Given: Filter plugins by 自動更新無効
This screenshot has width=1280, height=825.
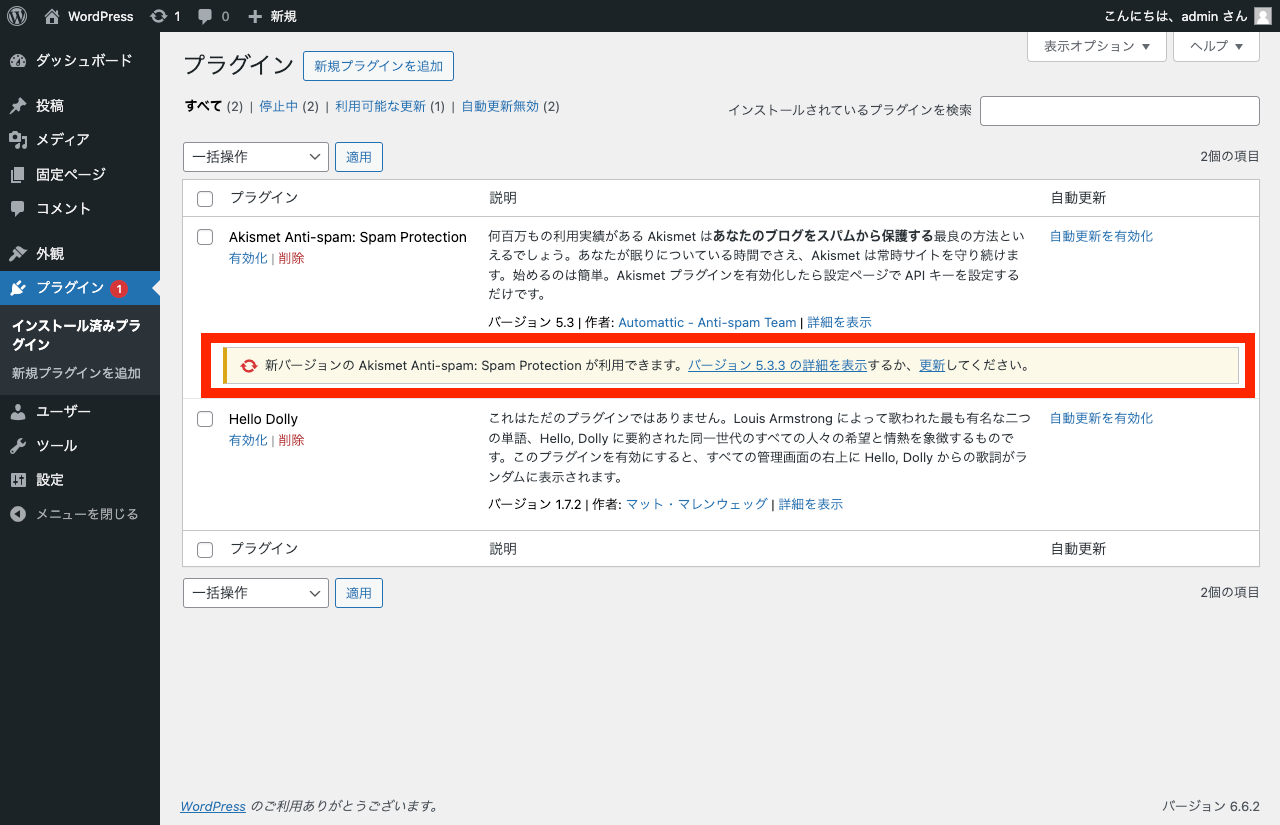Looking at the screenshot, I should [500, 106].
